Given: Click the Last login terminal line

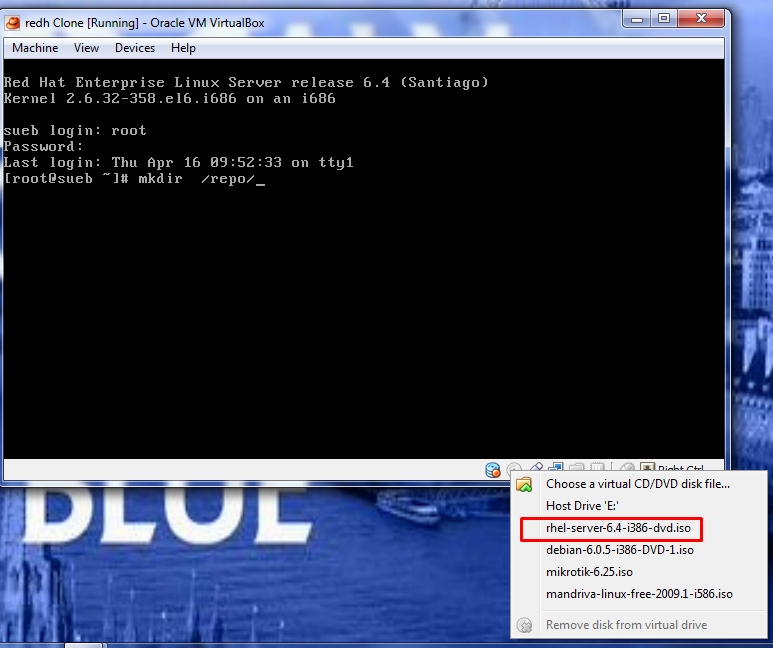Looking at the screenshot, I should pyautogui.click(x=178, y=163).
